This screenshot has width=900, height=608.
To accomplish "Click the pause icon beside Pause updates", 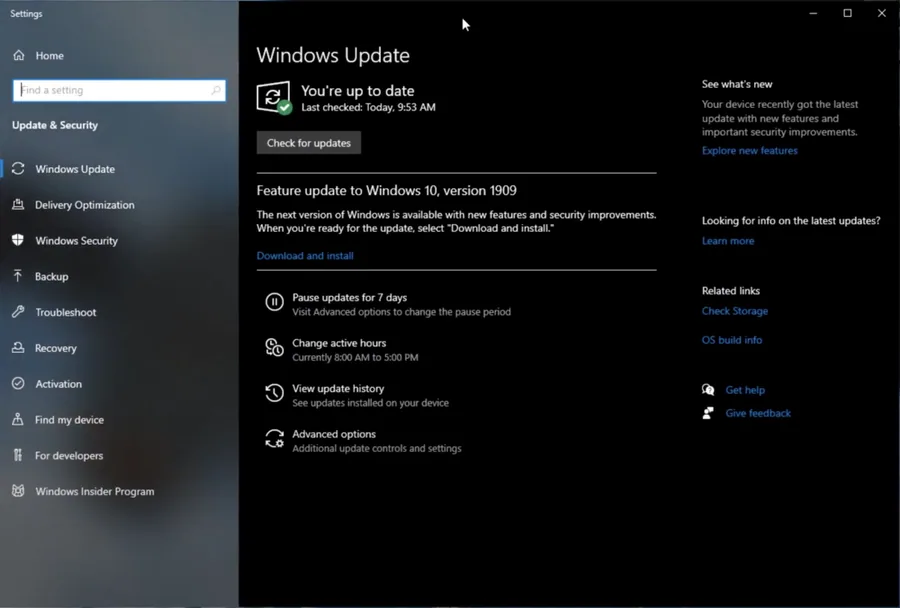I will tap(274, 301).
